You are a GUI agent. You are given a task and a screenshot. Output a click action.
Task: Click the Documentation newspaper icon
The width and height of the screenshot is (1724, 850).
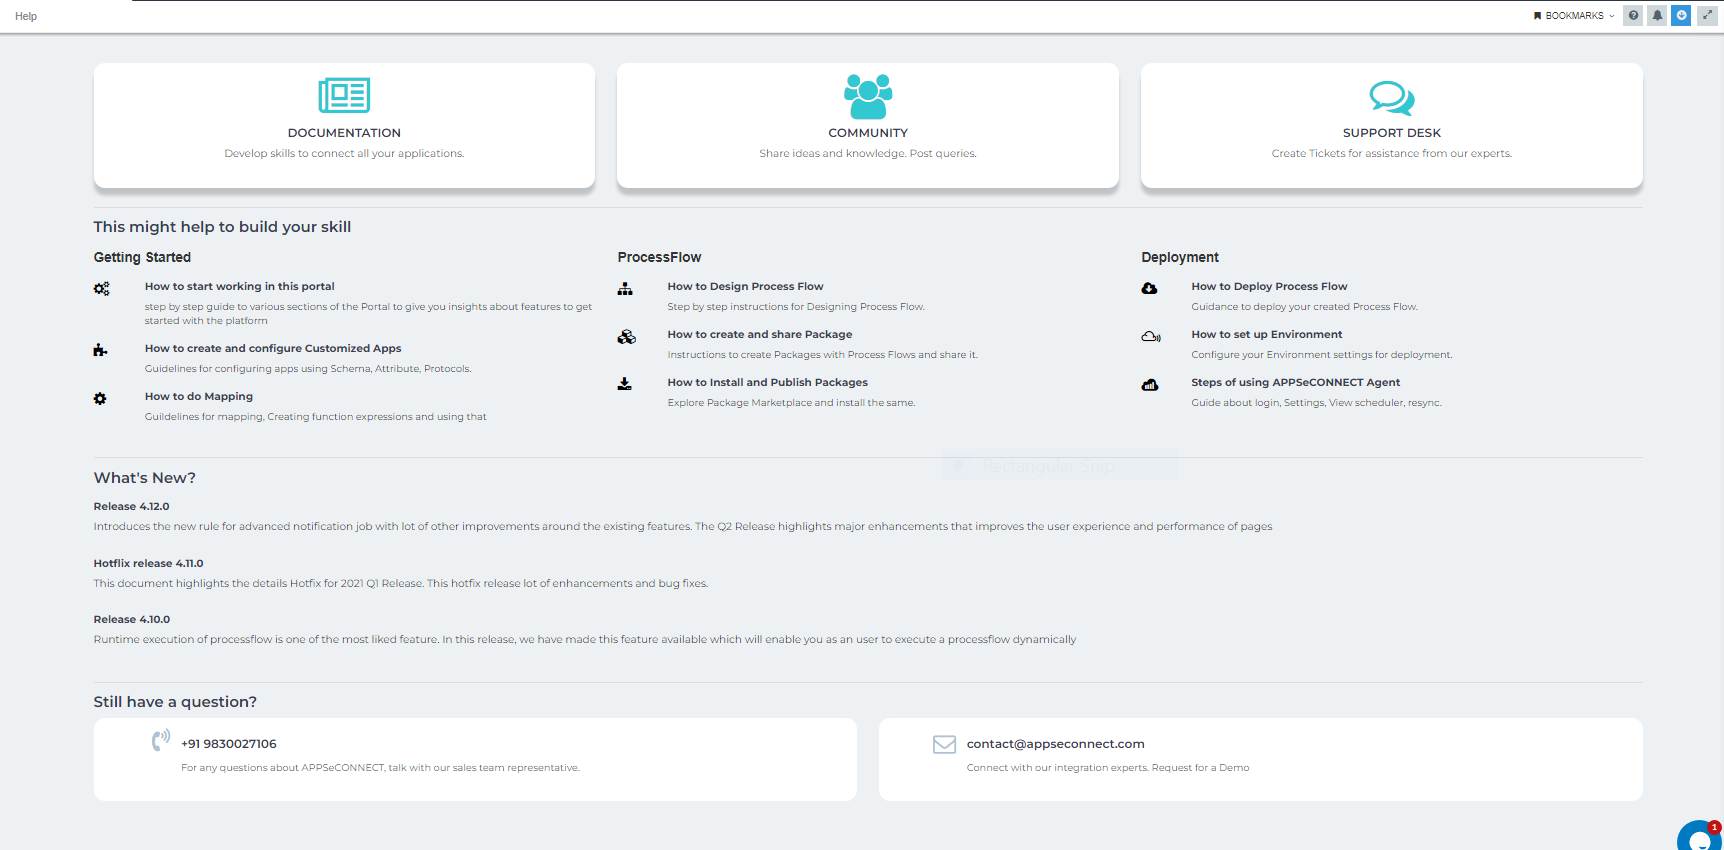click(344, 96)
